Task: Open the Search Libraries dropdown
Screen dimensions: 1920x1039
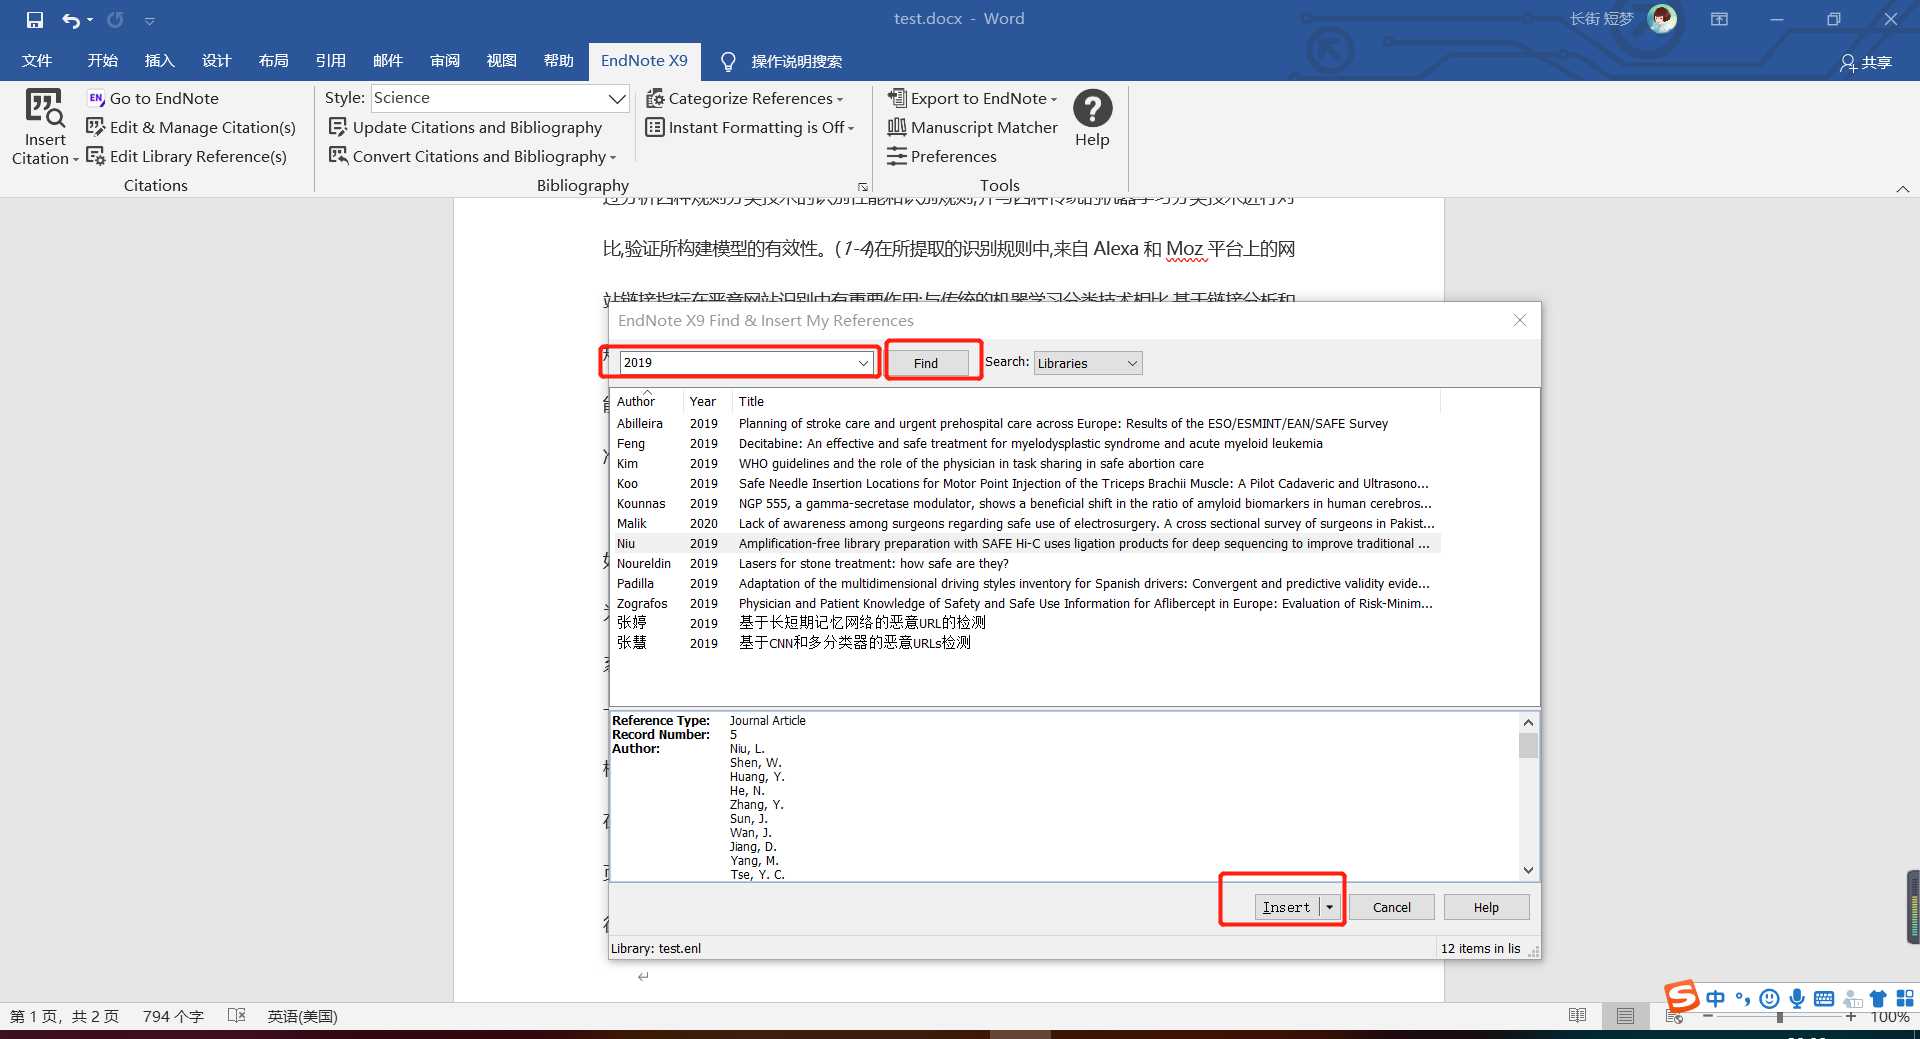Action: tap(1087, 363)
